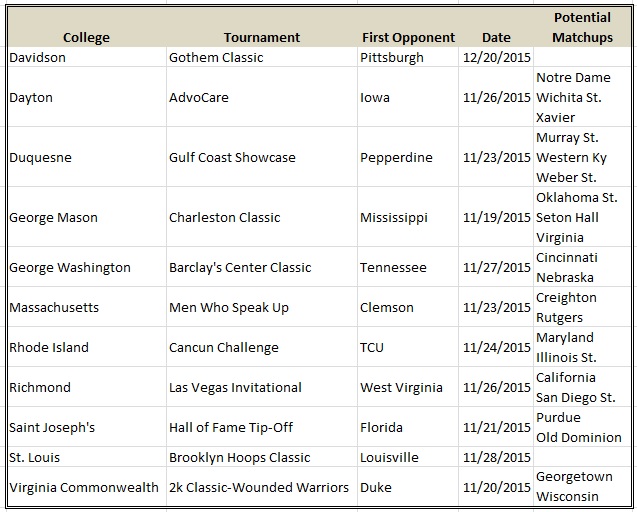Click the Virginia Commonwealth cell
The height and width of the screenshot is (512, 637).
click(84, 487)
